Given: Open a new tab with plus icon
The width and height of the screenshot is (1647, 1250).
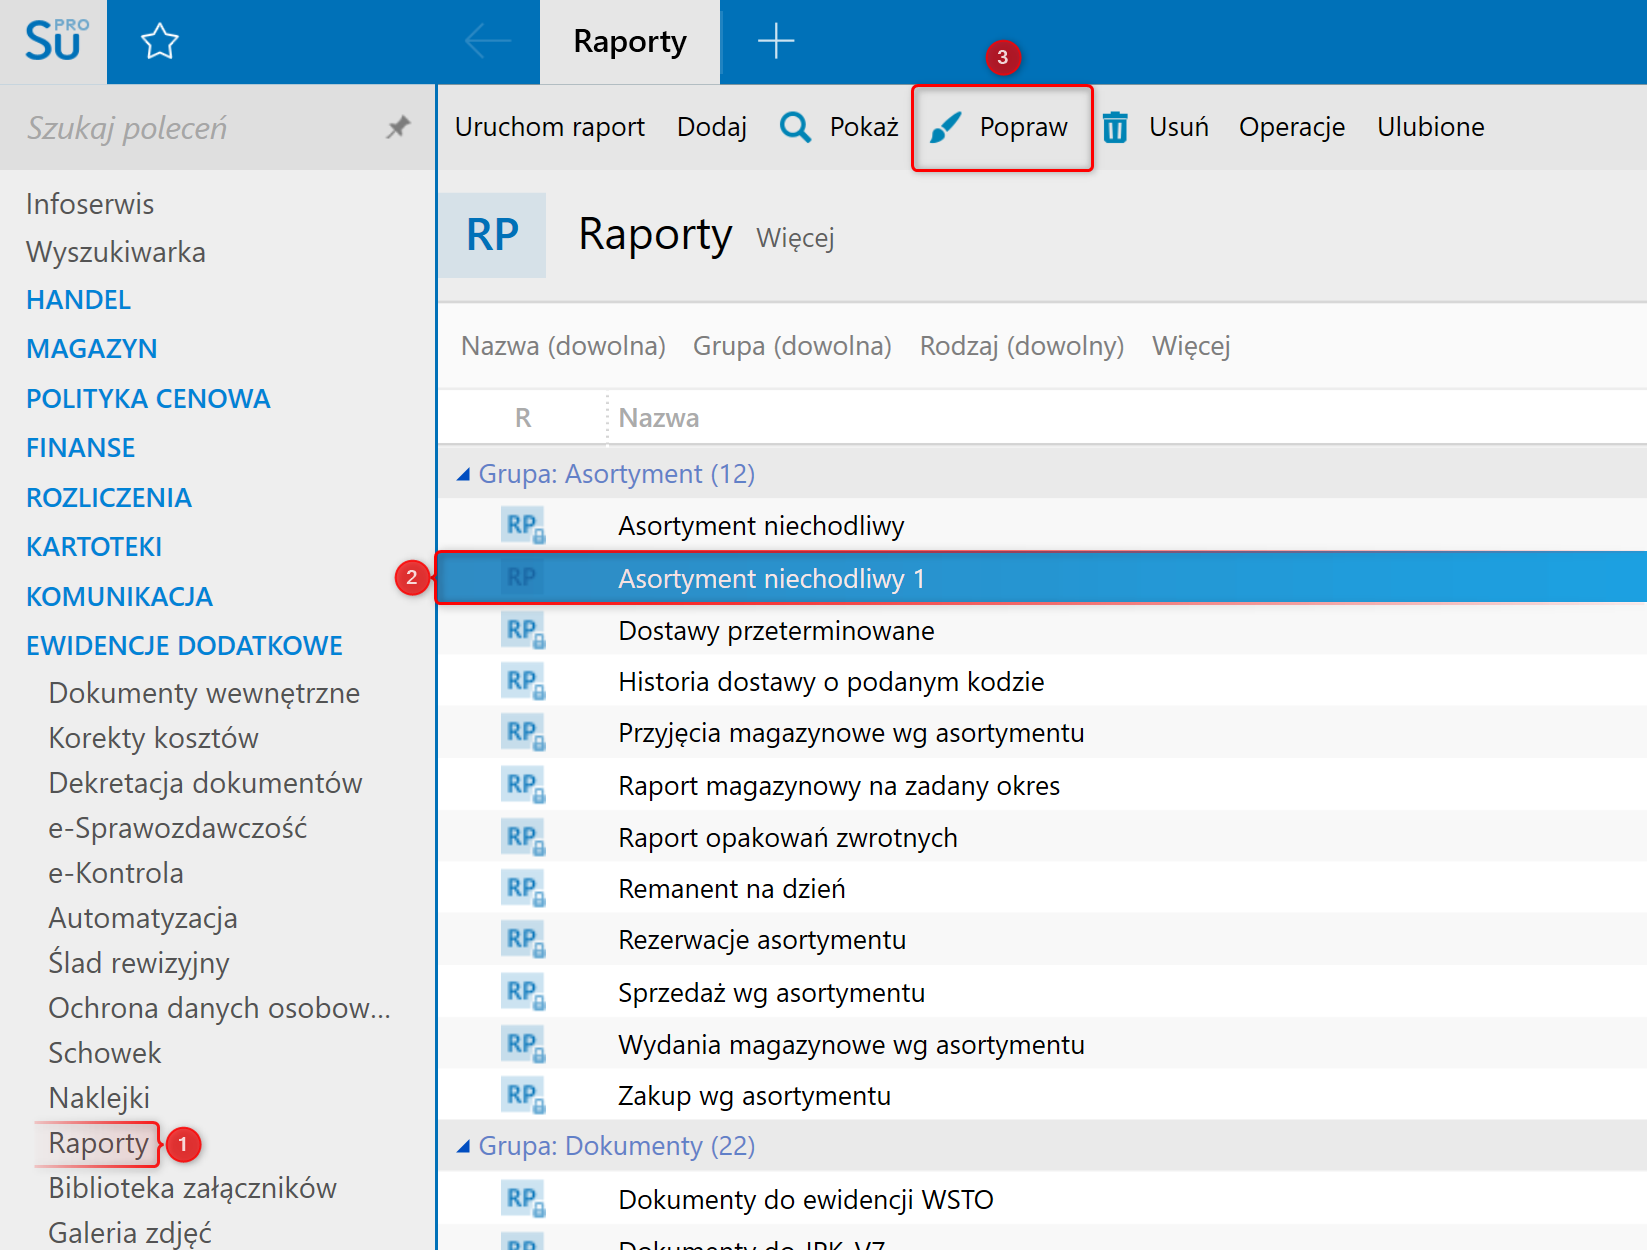Looking at the screenshot, I should coord(775,42).
